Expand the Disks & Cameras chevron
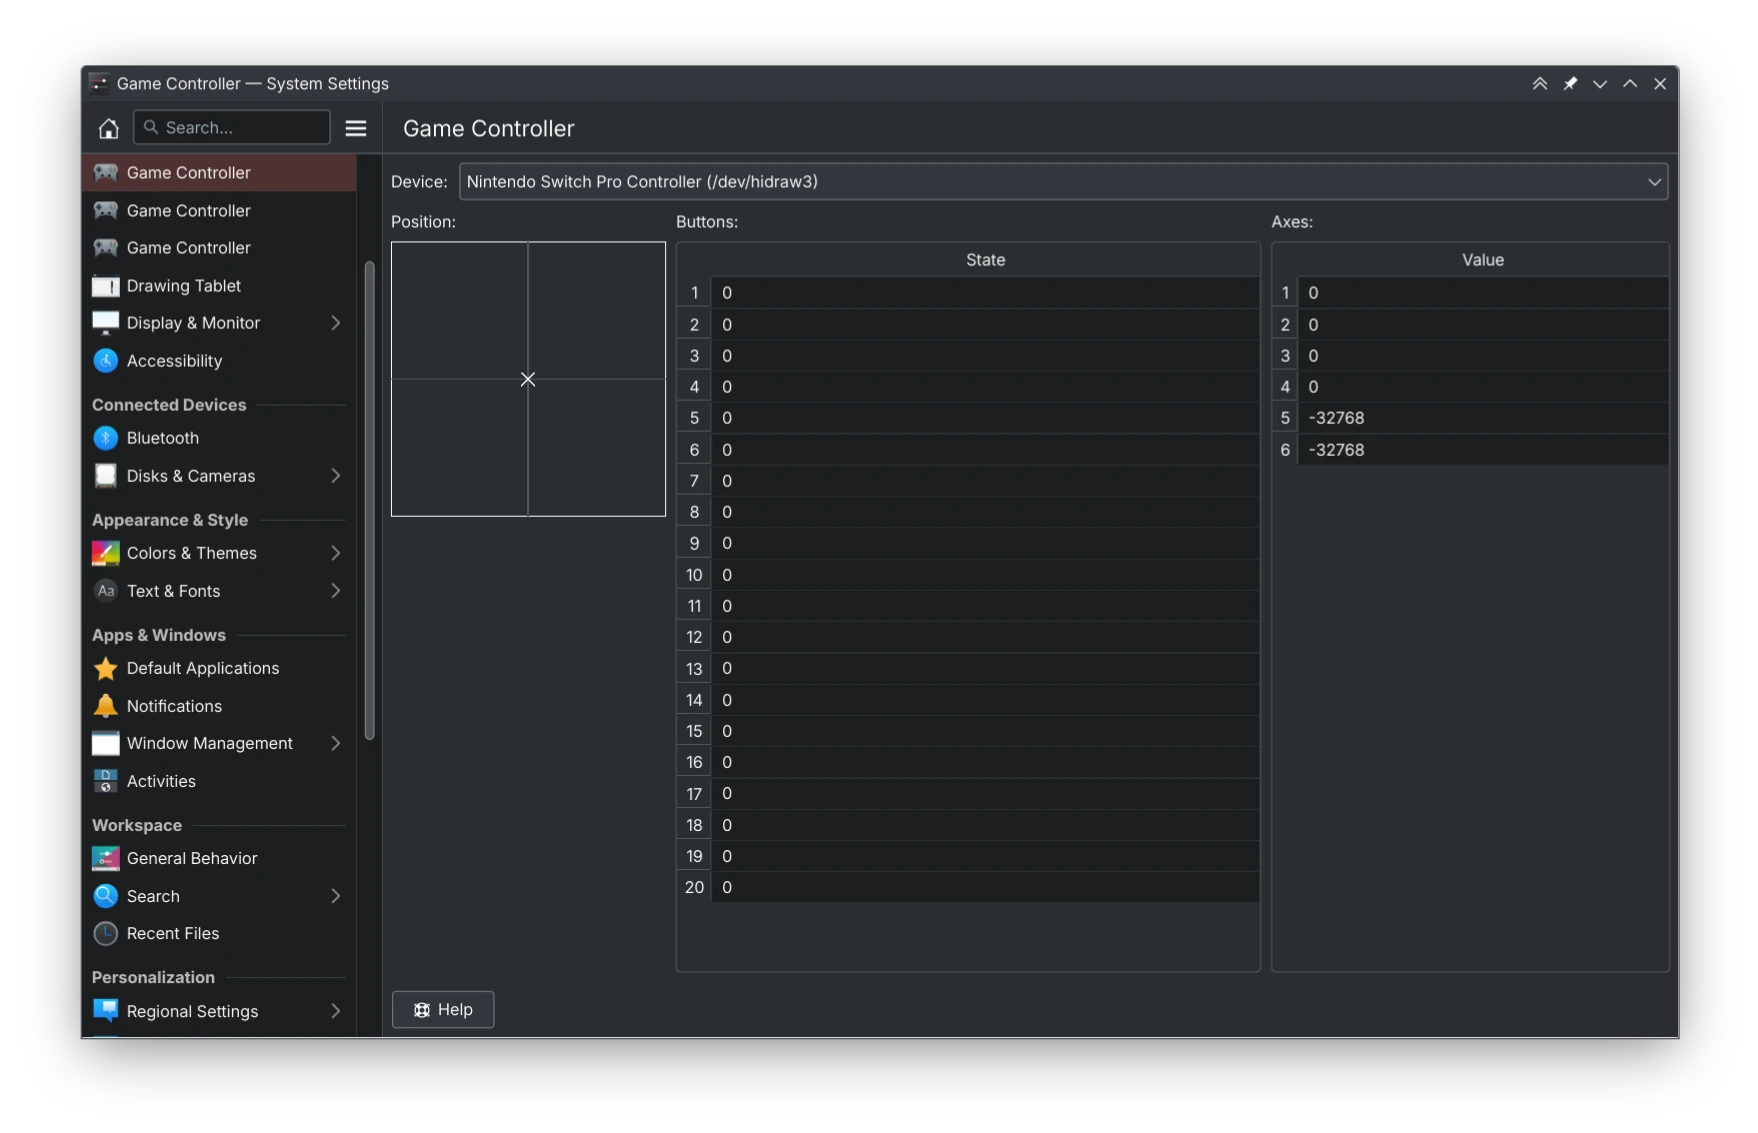 [x=336, y=476]
